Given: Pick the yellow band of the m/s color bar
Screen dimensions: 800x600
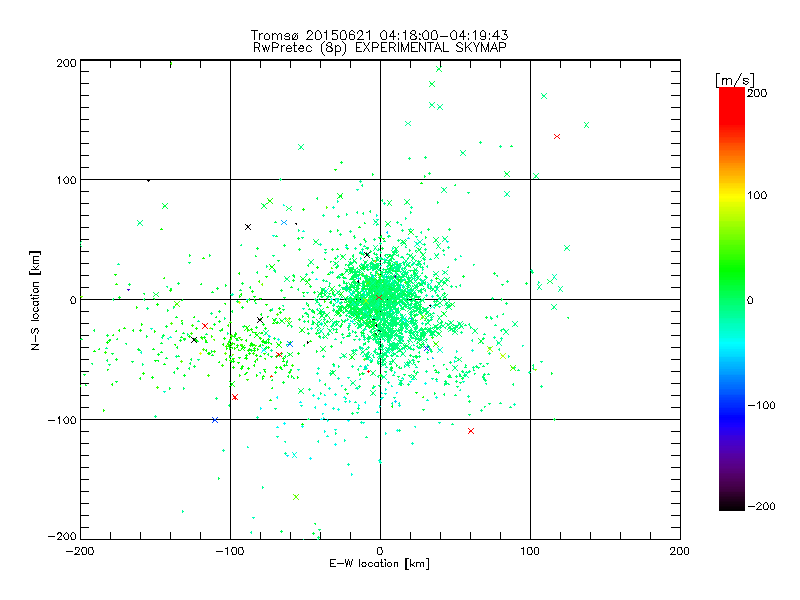Looking at the screenshot, I should [732, 195].
